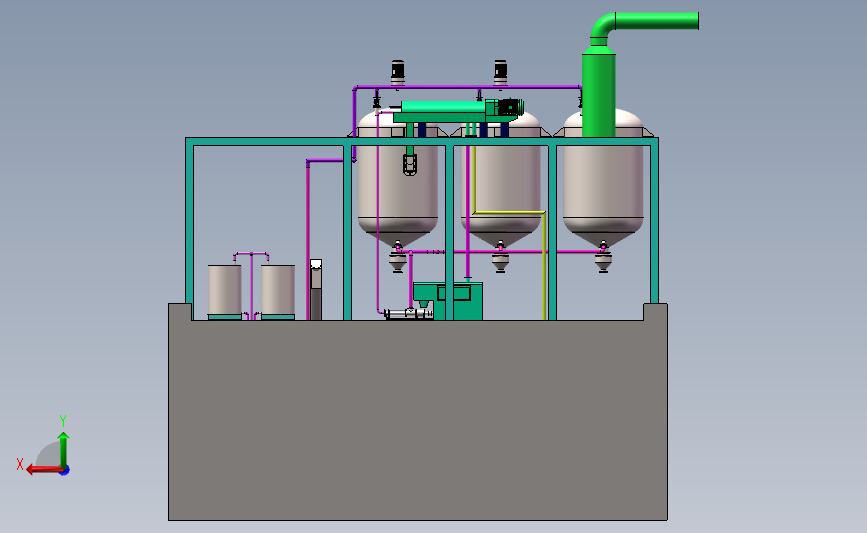Click the red X axis arrow of triad
Image resolution: width=867 pixels, height=533 pixels.
(x=44, y=470)
